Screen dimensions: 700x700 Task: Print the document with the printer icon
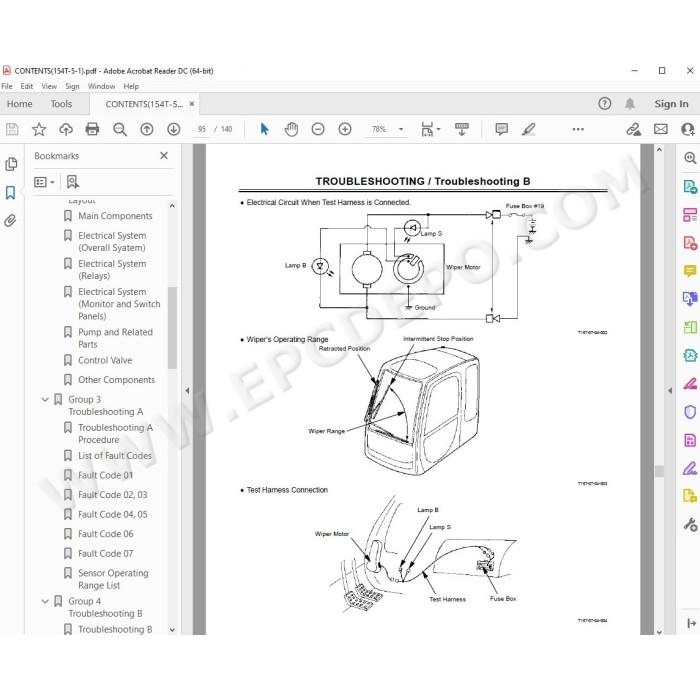[92, 129]
